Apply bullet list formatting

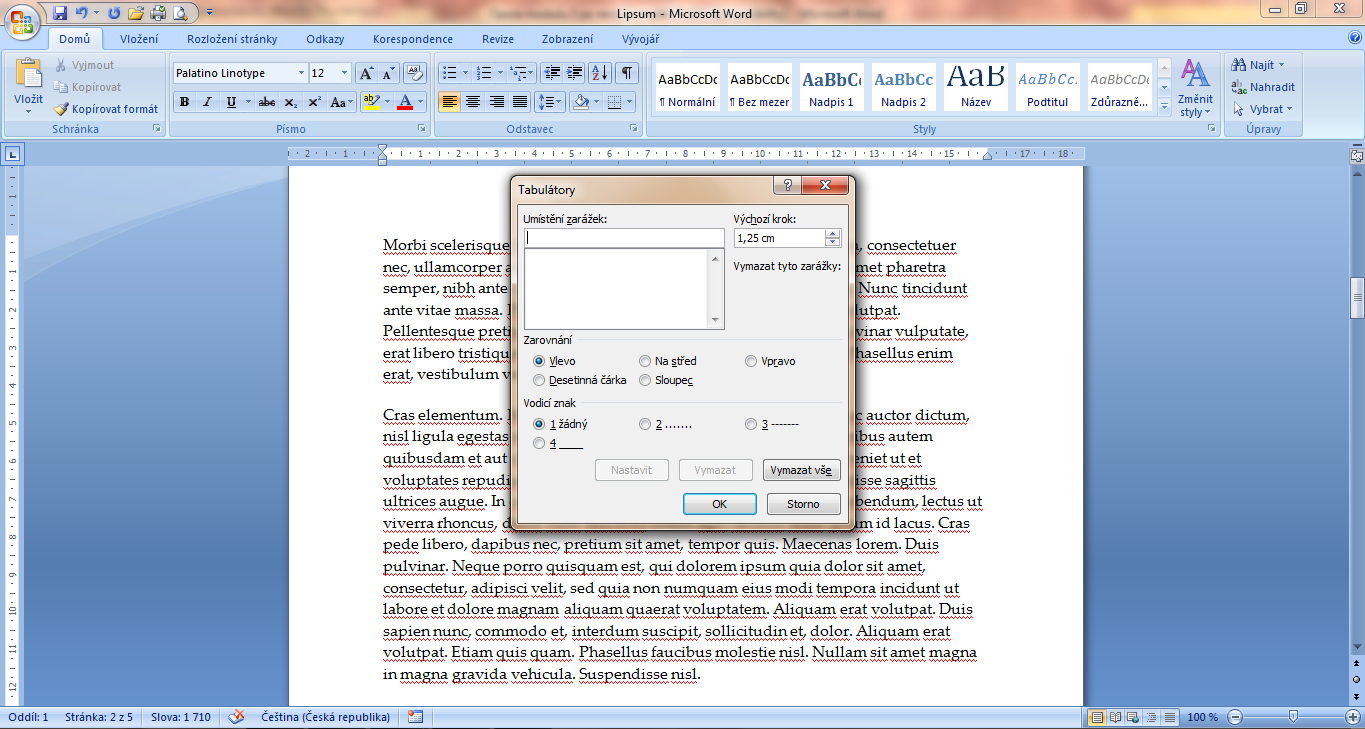(450, 73)
